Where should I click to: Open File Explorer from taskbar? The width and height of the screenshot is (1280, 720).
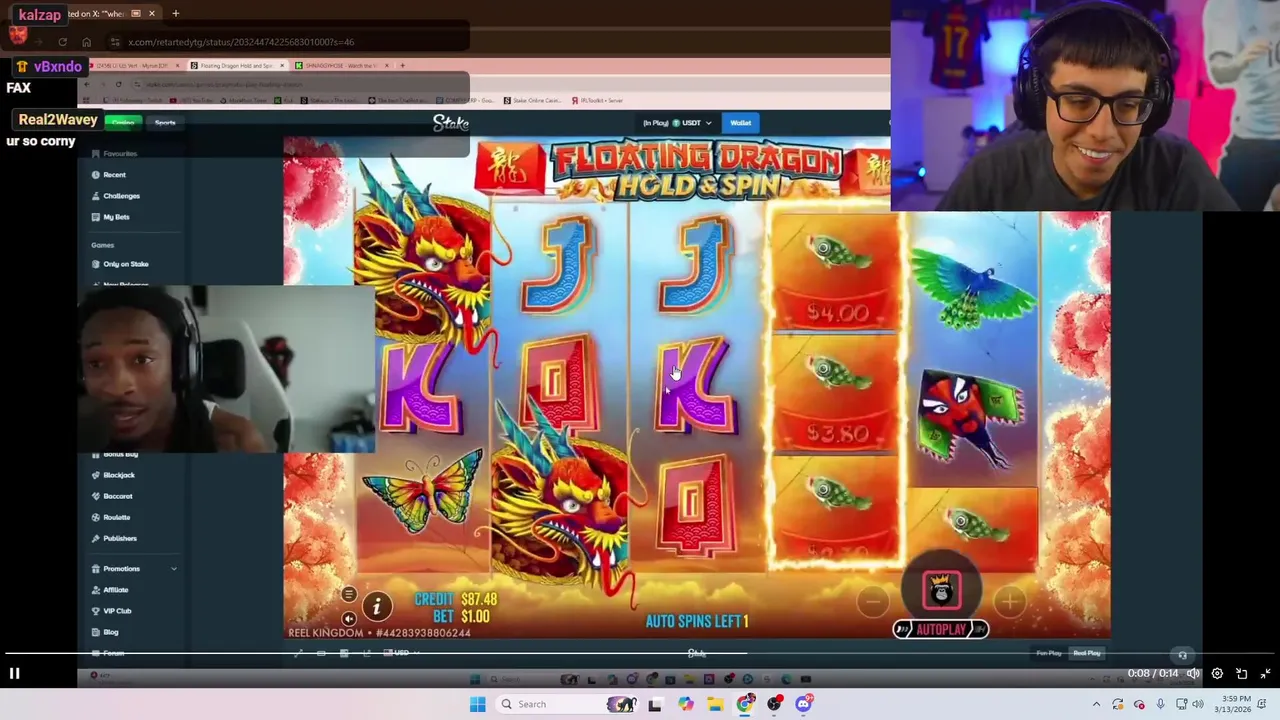point(715,704)
